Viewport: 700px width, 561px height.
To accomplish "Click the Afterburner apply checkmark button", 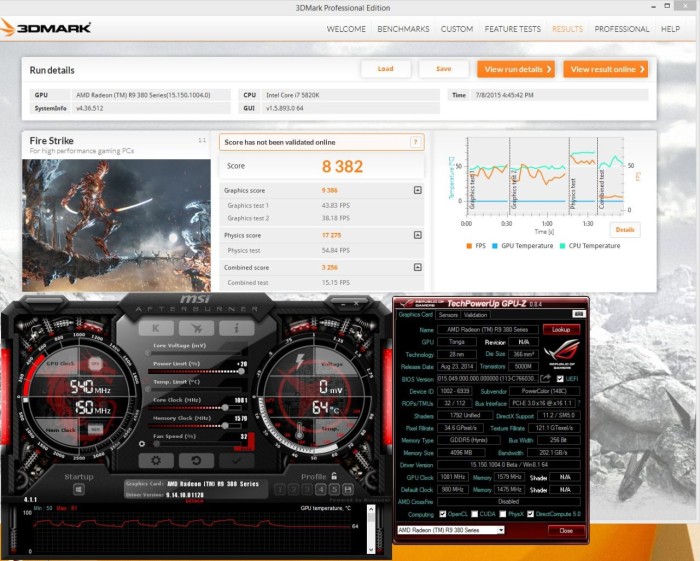I will point(237,460).
